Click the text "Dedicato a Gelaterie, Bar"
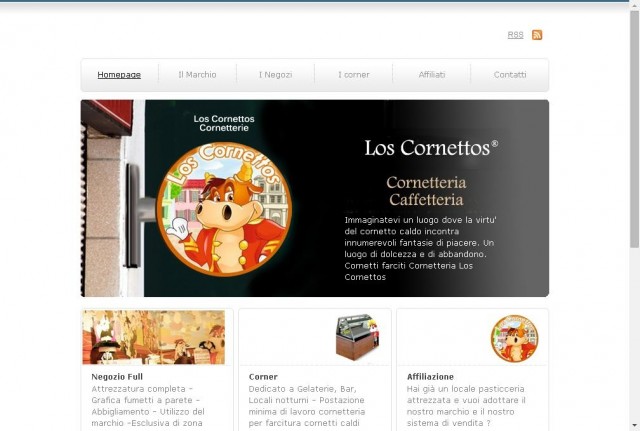 pos(302,389)
